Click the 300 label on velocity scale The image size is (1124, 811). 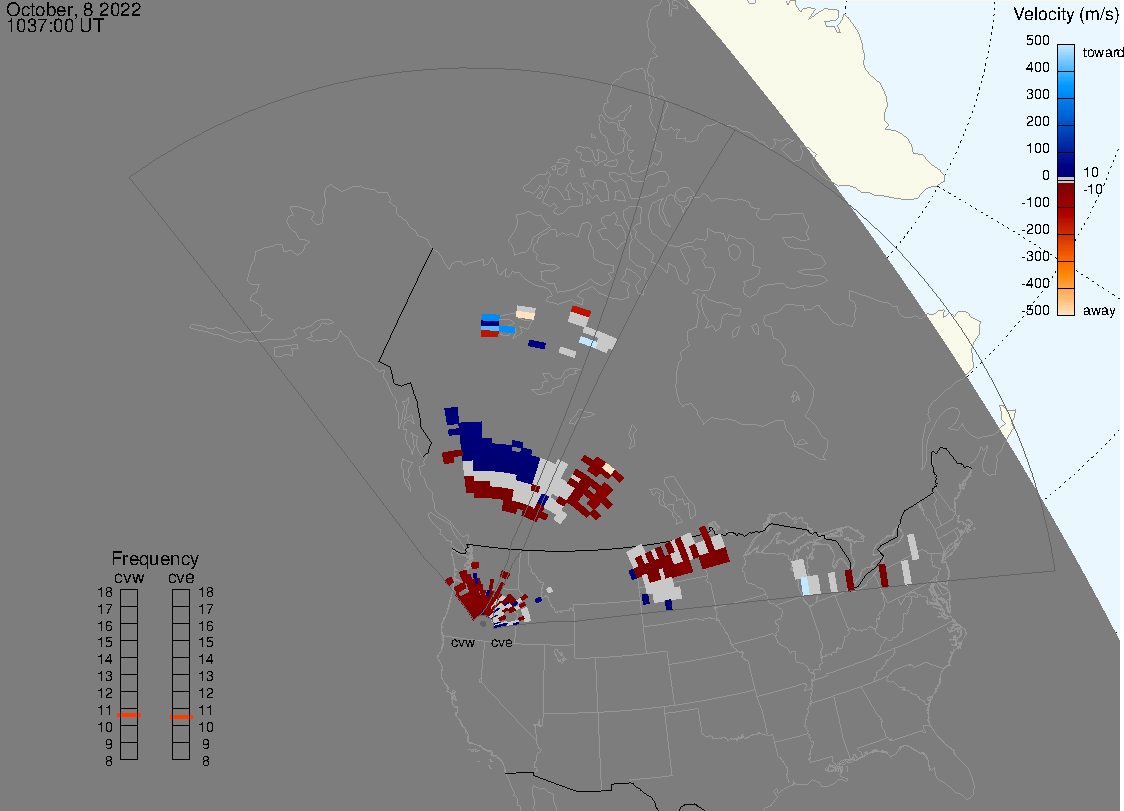pos(1037,95)
